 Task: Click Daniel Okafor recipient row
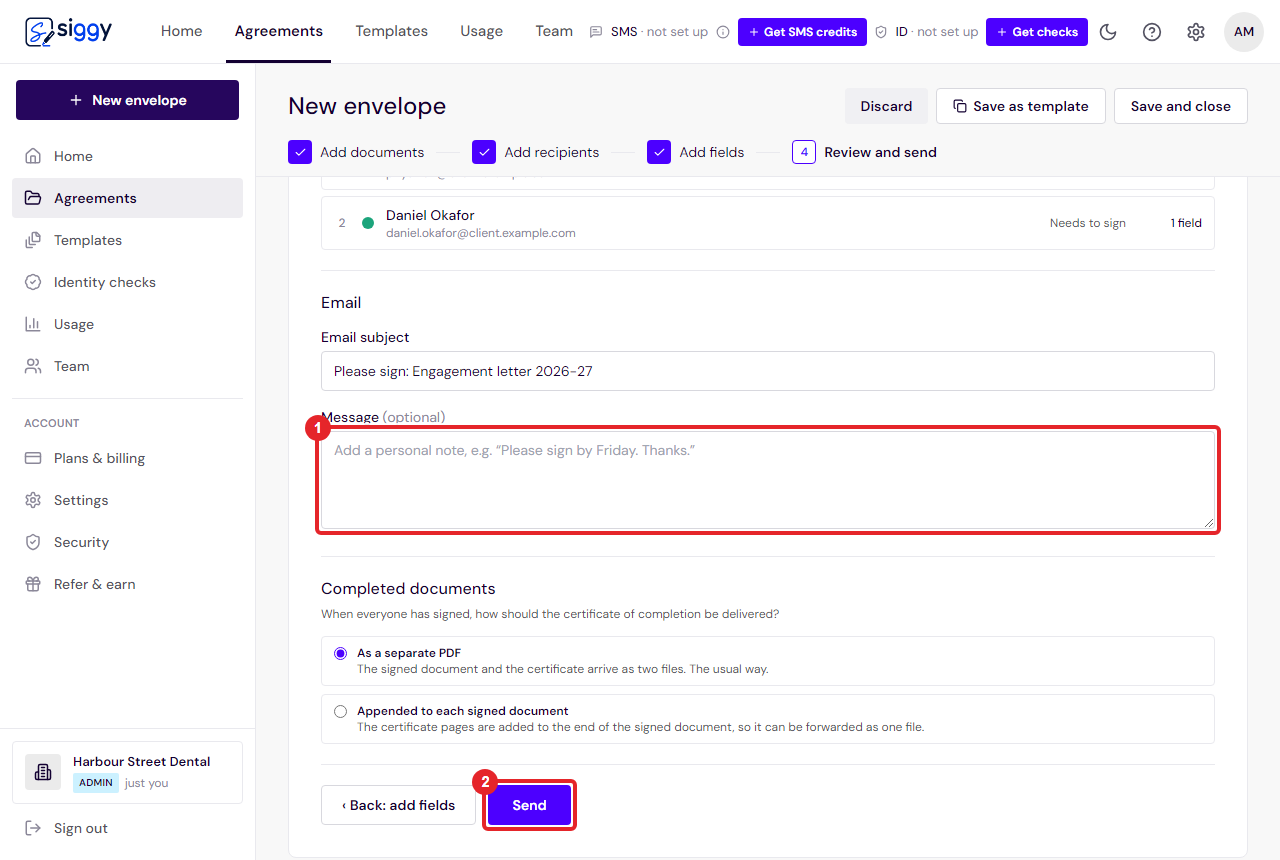coord(768,223)
